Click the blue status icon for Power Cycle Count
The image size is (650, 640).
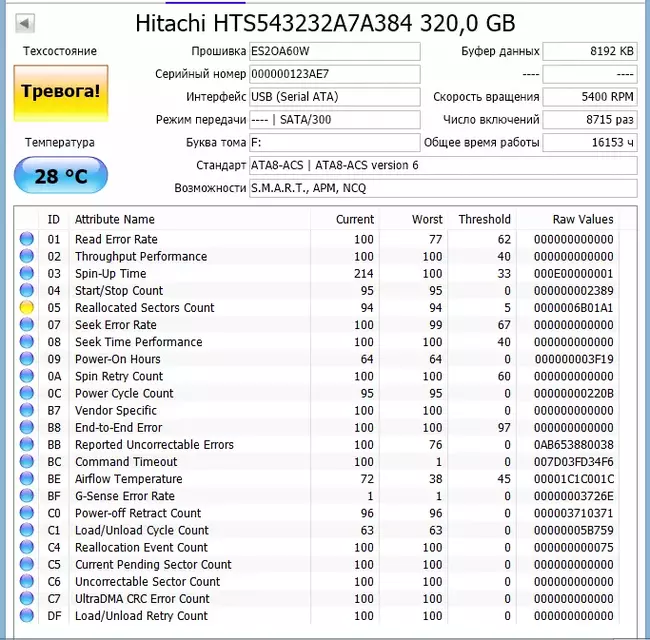pos(27,393)
